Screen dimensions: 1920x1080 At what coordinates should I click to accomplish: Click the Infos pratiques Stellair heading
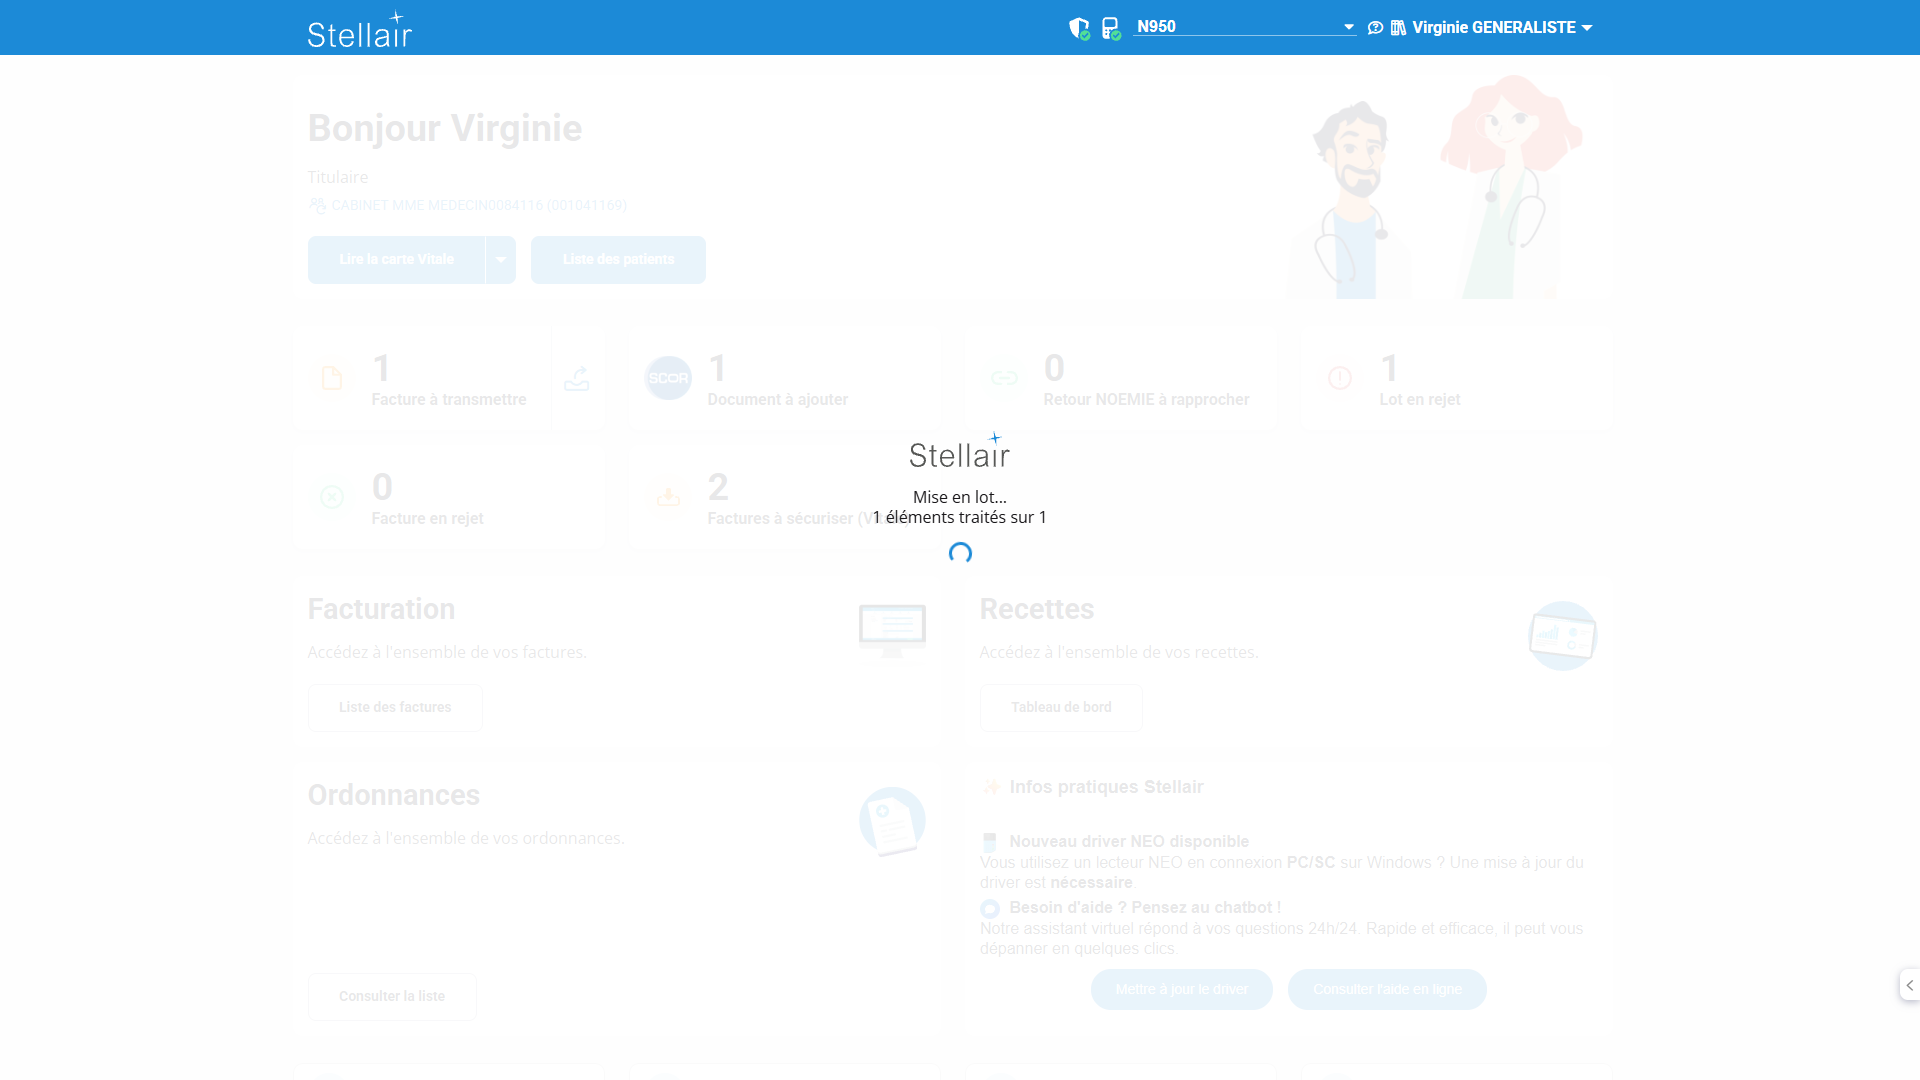pos(1107,787)
